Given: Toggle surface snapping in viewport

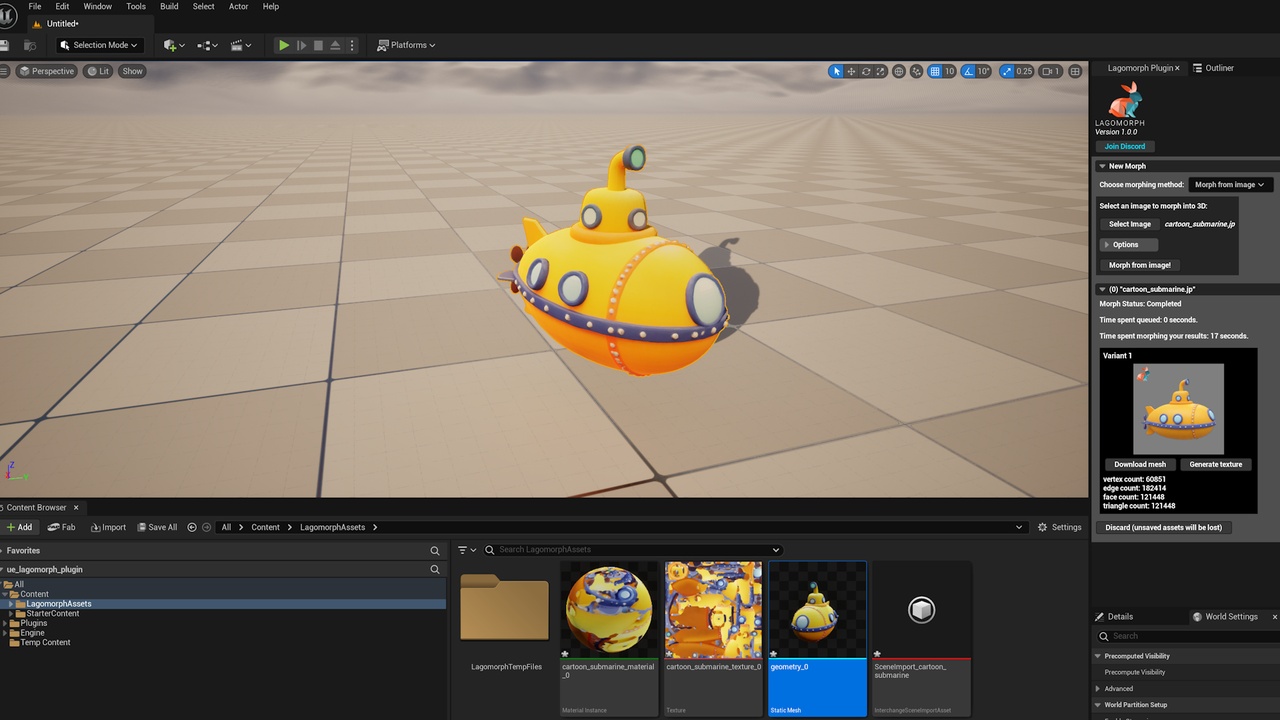Looking at the screenshot, I should (917, 71).
